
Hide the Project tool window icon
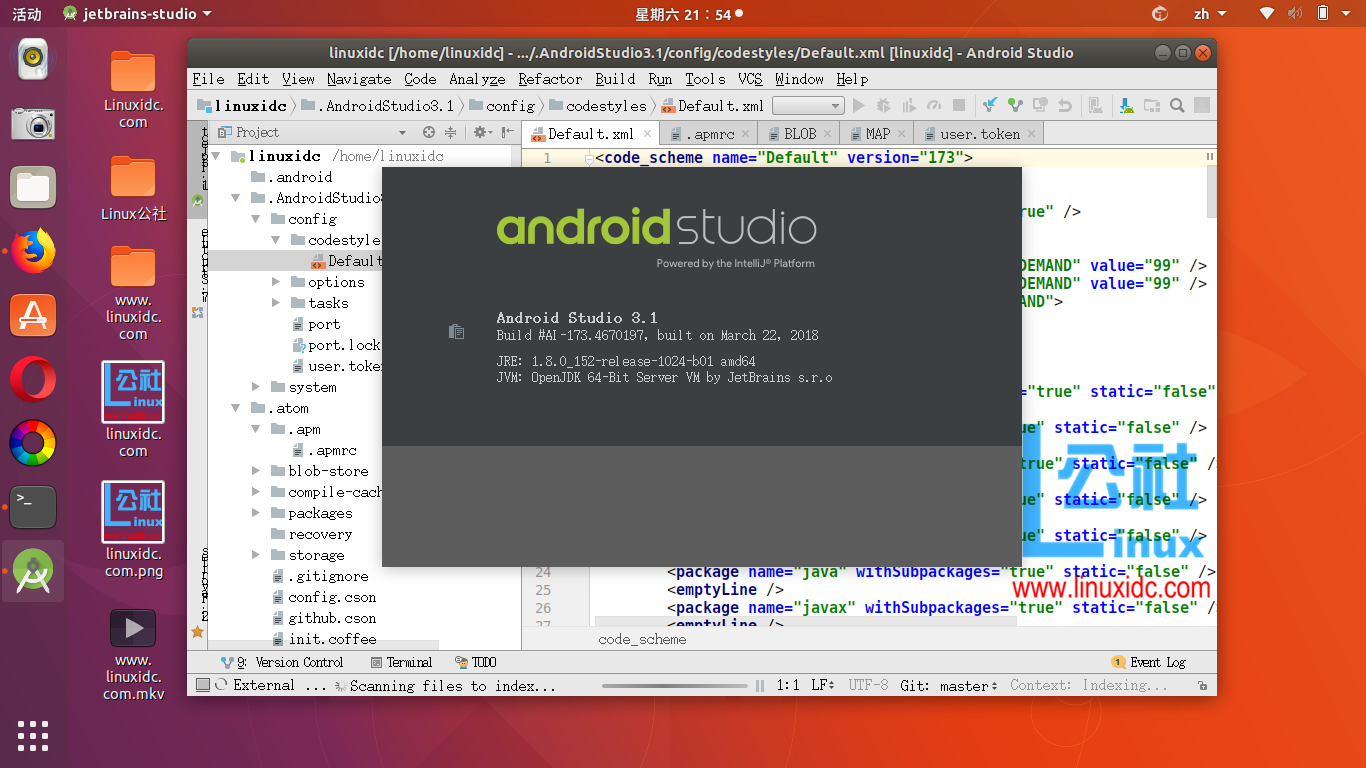[x=508, y=132]
